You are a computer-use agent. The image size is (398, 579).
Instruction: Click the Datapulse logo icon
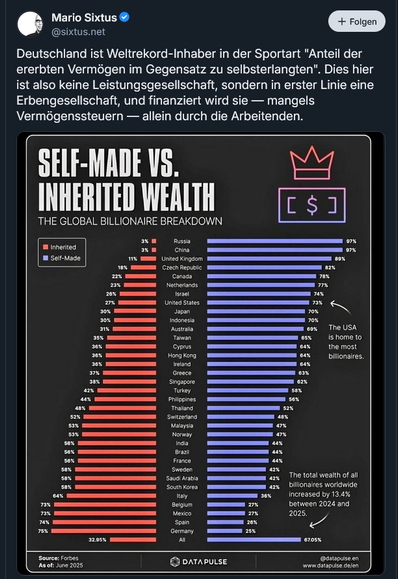tap(174, 562)
